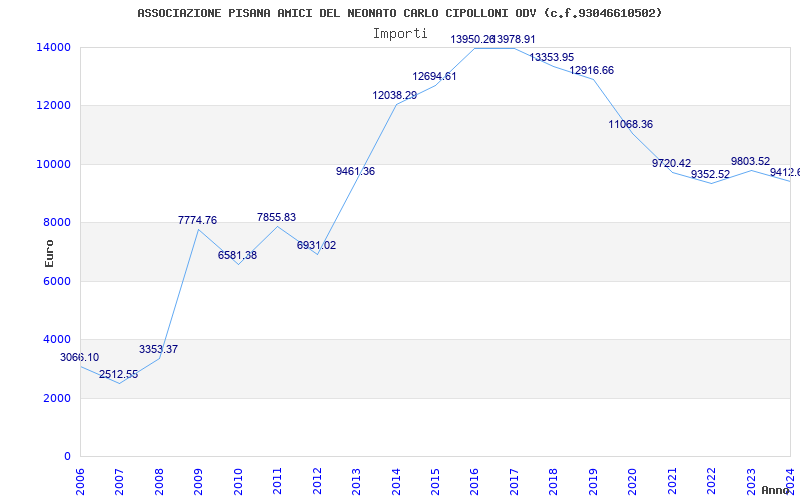Click the 2007 lowest point on the line
The height and width of the screenshot is (500, 800).
pyautogui.click(x=119, y=383)
